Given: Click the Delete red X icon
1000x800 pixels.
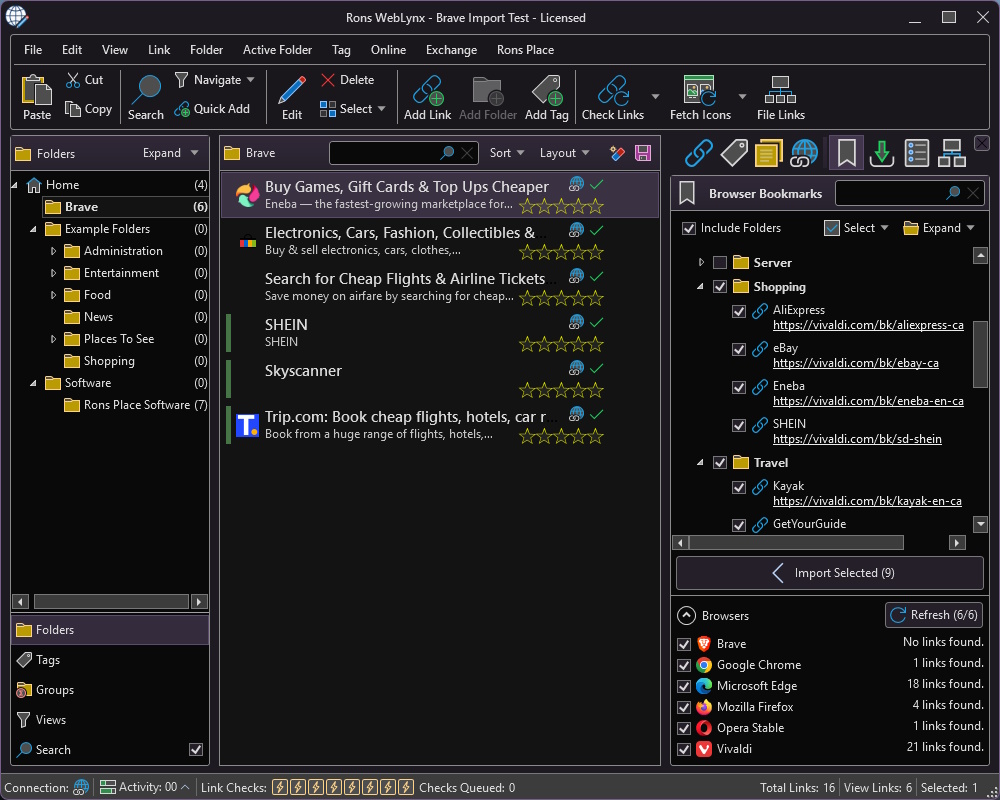Looking at the screenshot, I should click(x=328, y=80).
